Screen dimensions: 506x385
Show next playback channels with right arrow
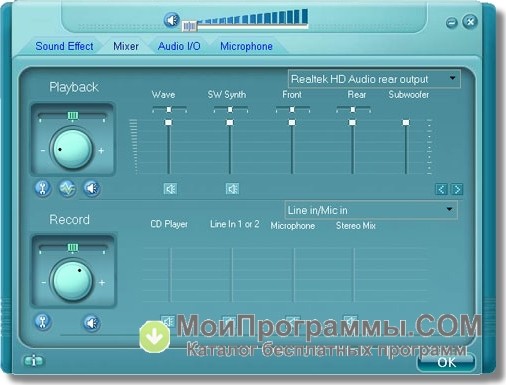pyautogui.click(x=457, y=189)
